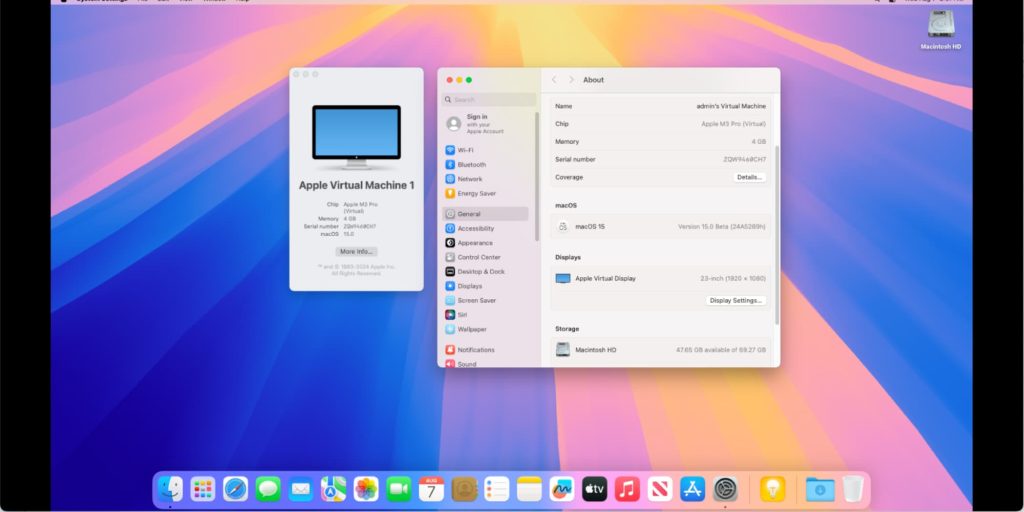
Task: Open the Network settings pane
Action: (x=469, y=179)
